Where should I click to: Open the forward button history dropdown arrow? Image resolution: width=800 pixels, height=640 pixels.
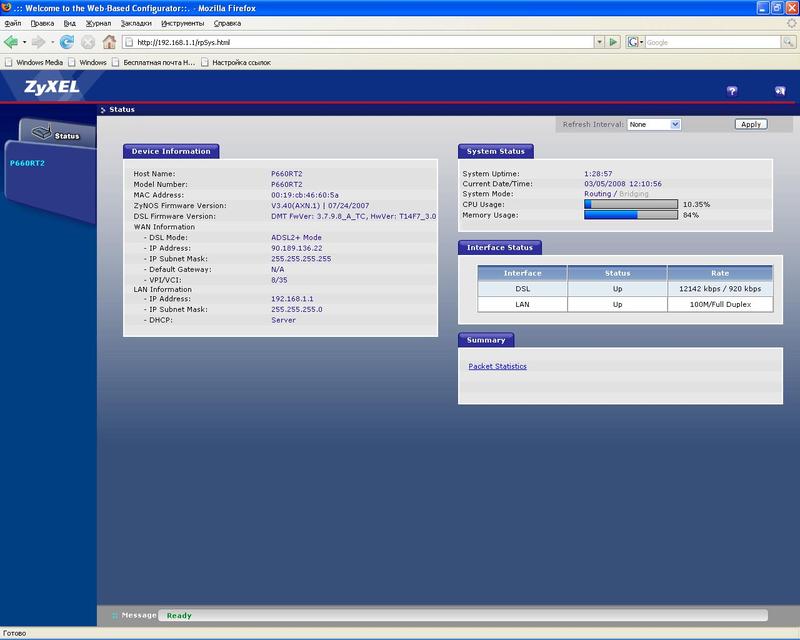52,42
